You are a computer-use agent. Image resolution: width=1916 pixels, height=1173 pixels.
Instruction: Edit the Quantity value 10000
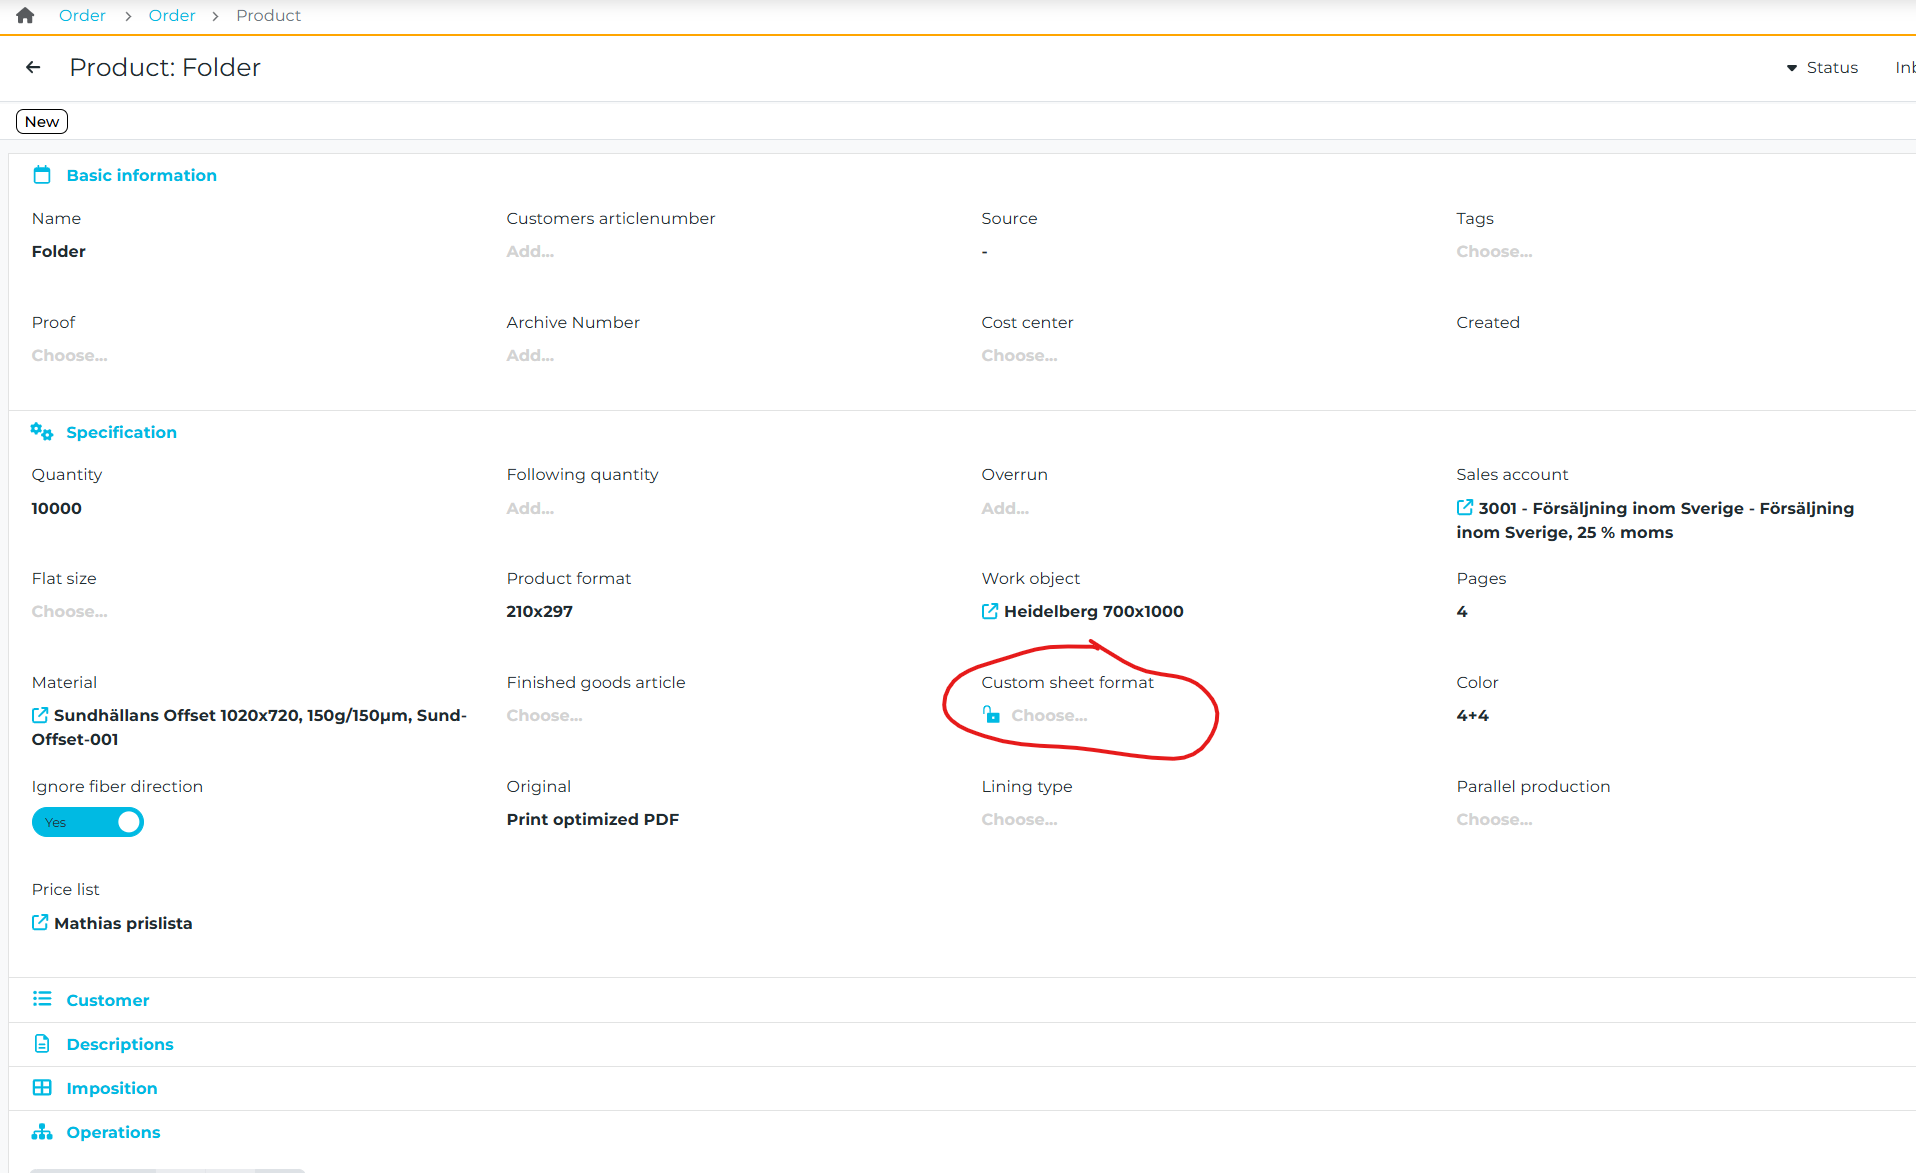point(57,508)
